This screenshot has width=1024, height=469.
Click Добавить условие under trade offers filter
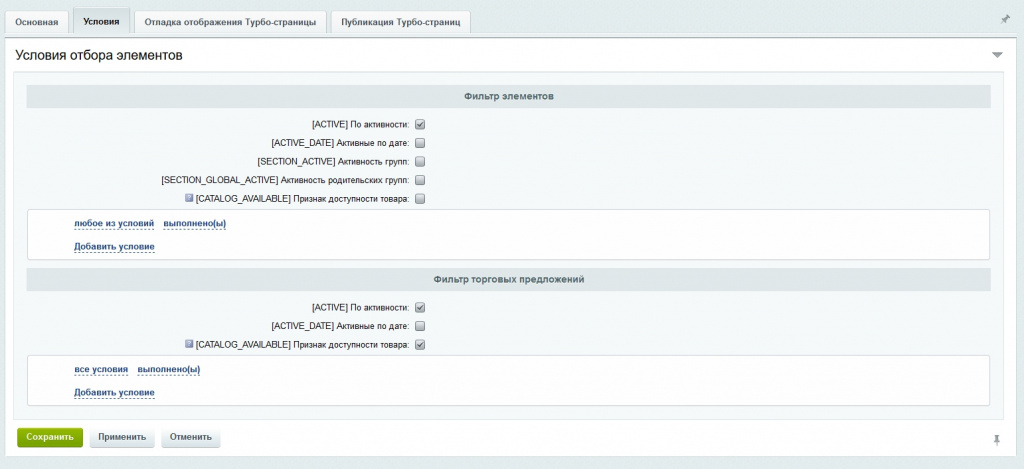pos(114,393)
